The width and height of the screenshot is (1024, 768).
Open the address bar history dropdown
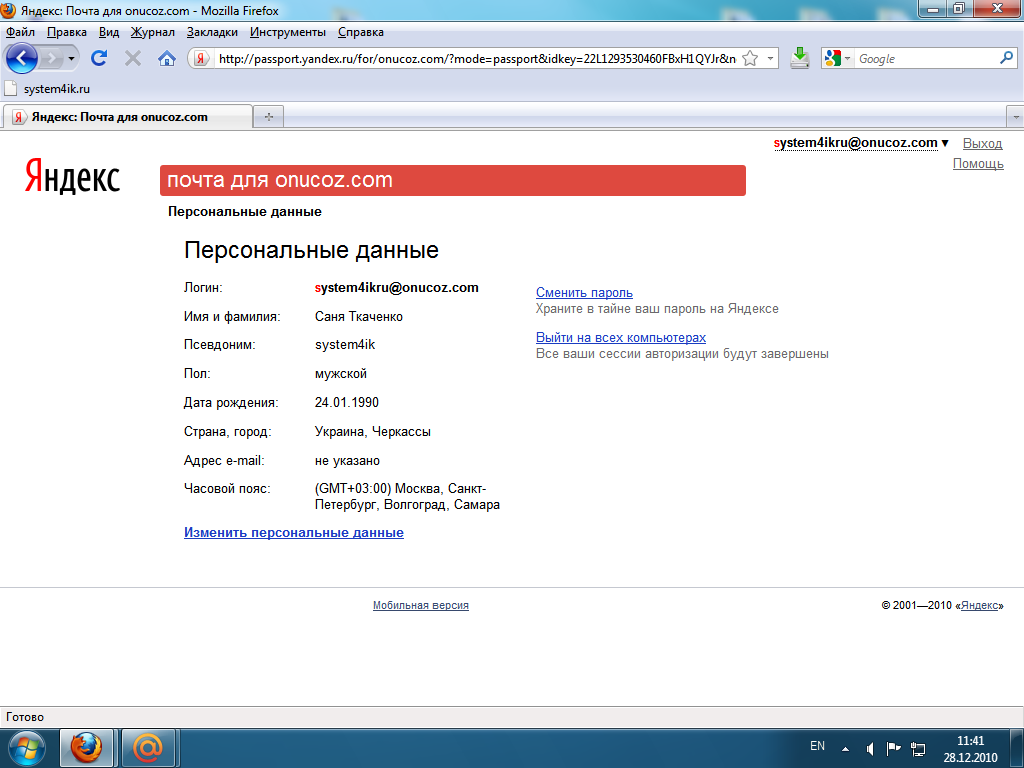point(771,59)
